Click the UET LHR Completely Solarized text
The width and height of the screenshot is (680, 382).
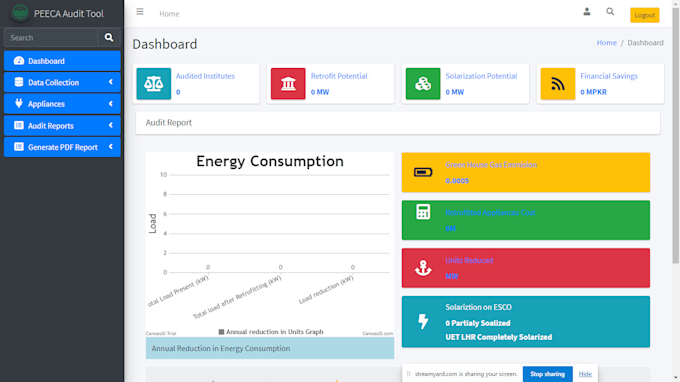(x=499, y=337)
